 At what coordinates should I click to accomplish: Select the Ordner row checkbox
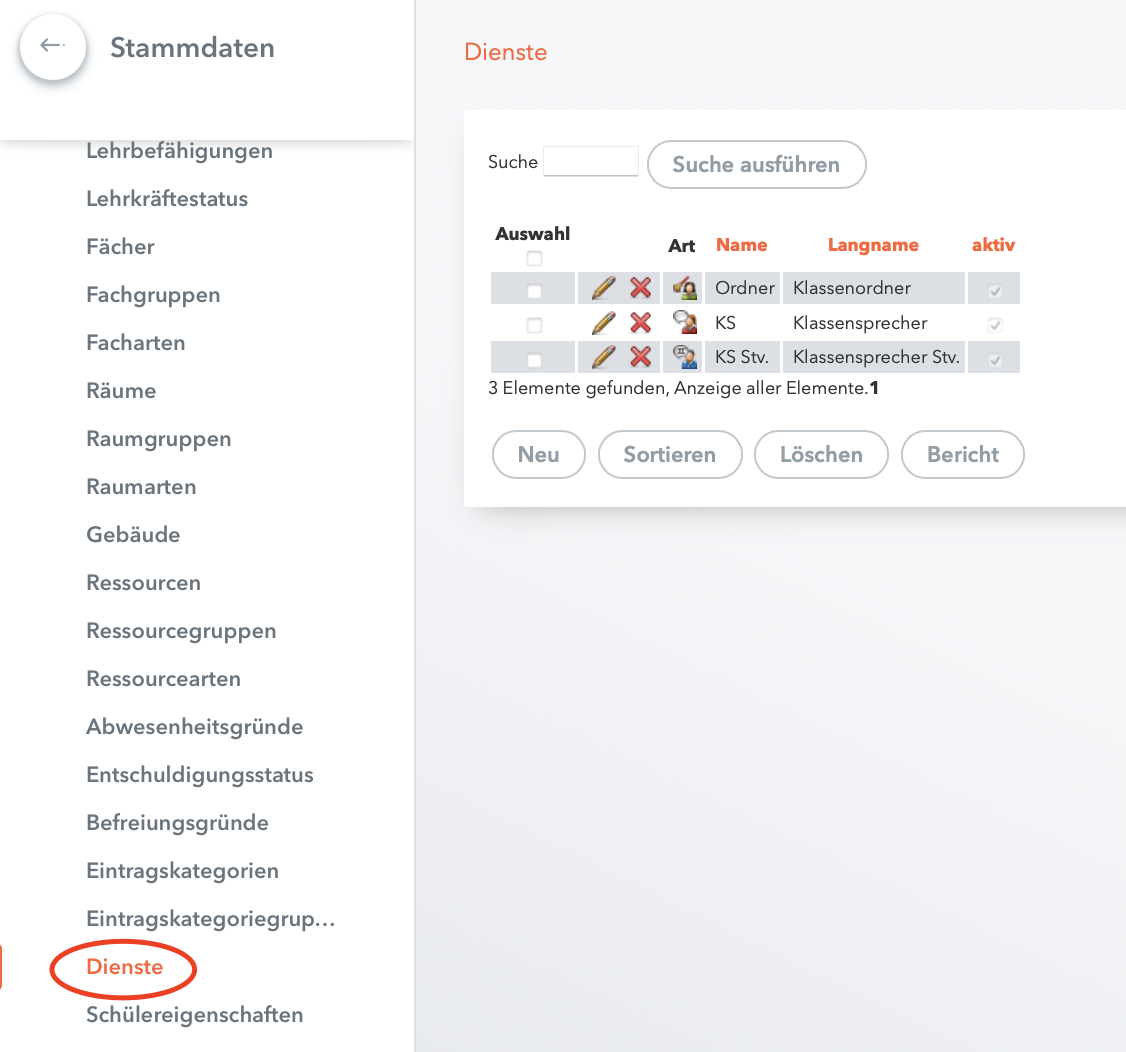pyautogui.click(x=534, y=292)
